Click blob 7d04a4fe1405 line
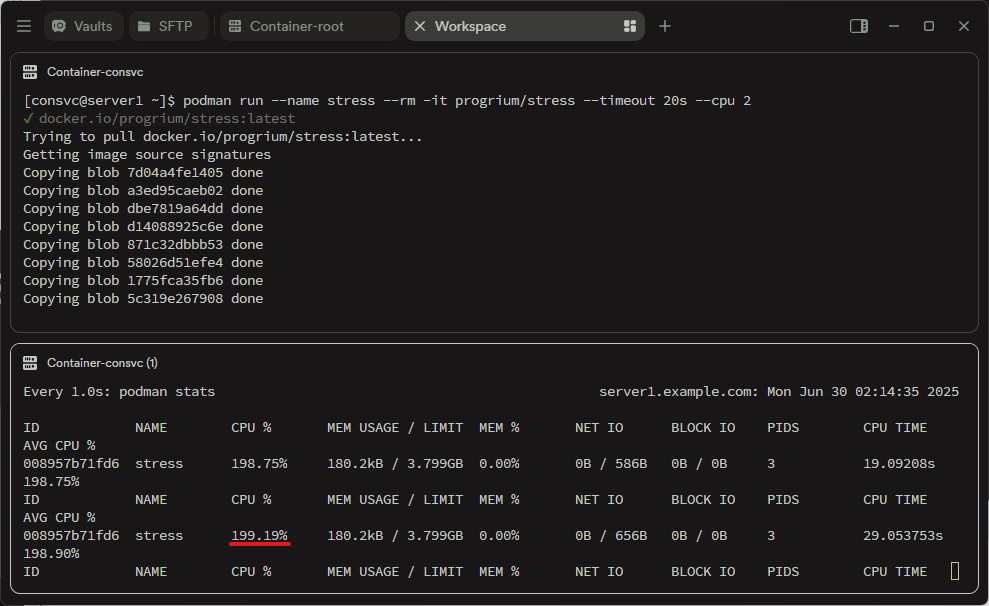Image resolution: width=989 pixels, height=606 pixels. [x=143, y=172]
